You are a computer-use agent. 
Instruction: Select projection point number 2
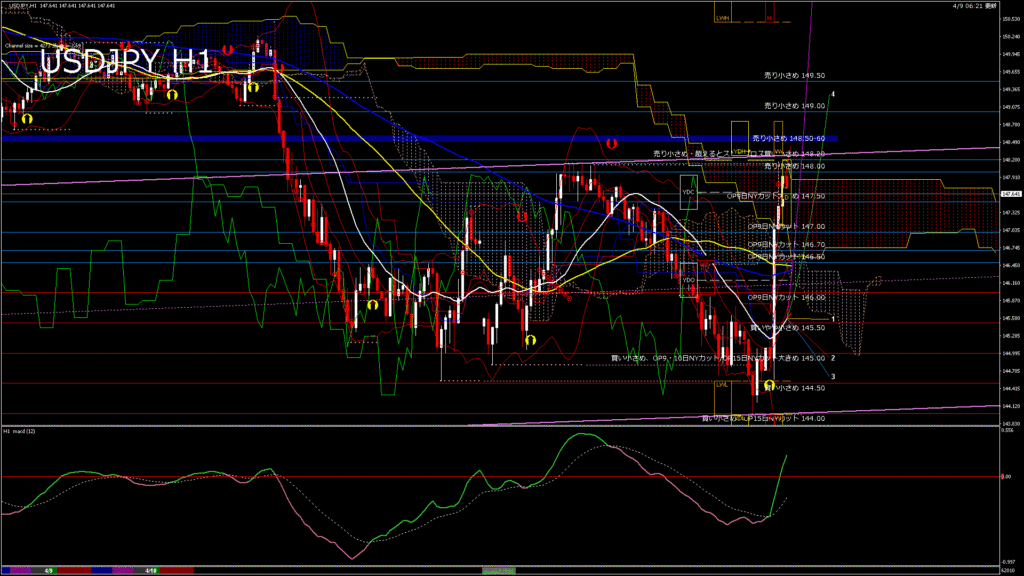pos(833,357)
